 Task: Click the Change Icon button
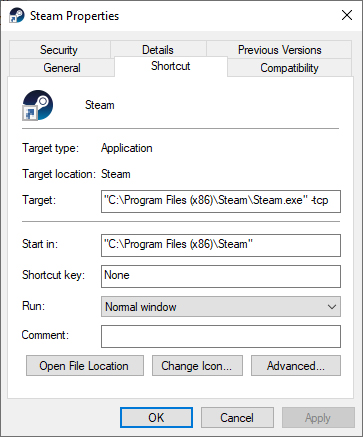point(197,366)
